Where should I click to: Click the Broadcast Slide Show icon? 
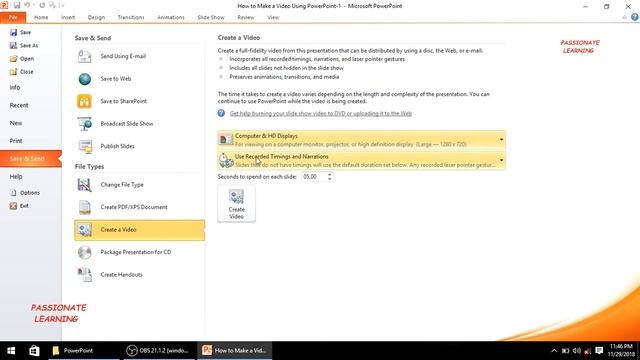(x=84, y=124)
